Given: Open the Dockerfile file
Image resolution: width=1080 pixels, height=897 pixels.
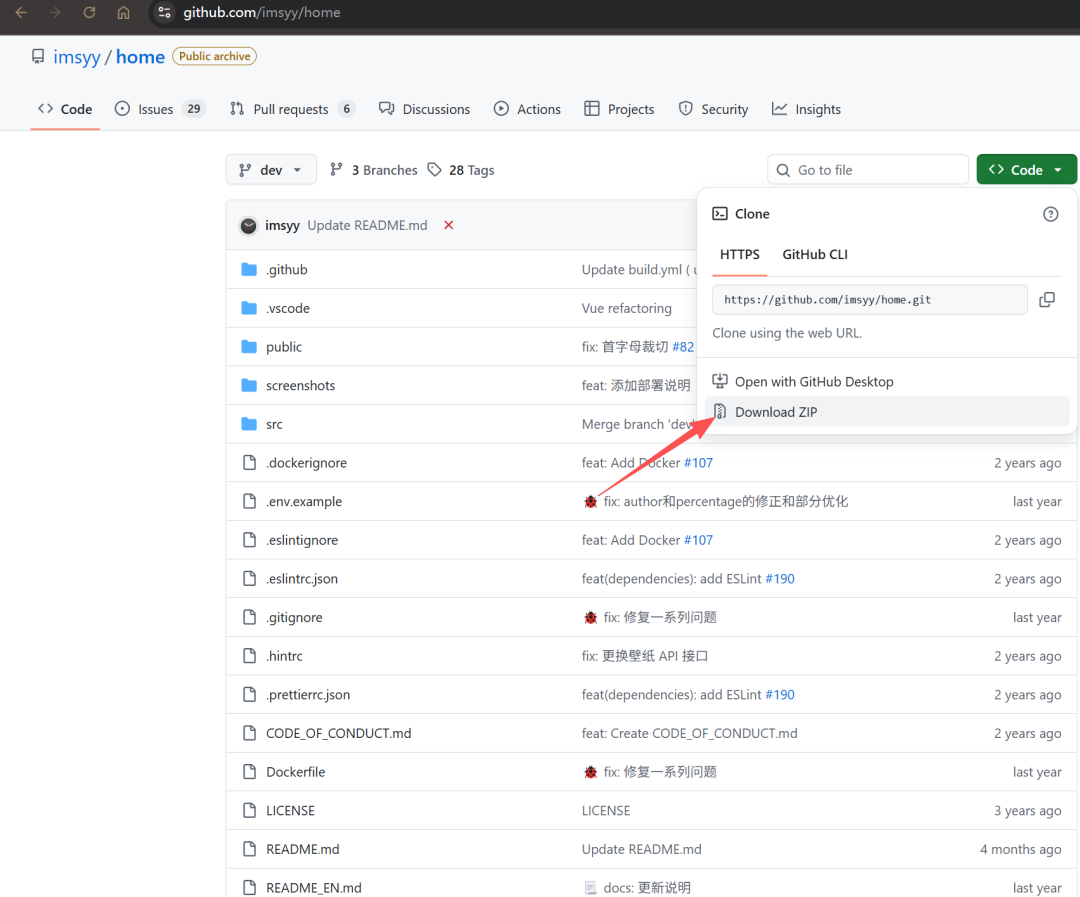Looking at the screenshot, I should 295,772.
